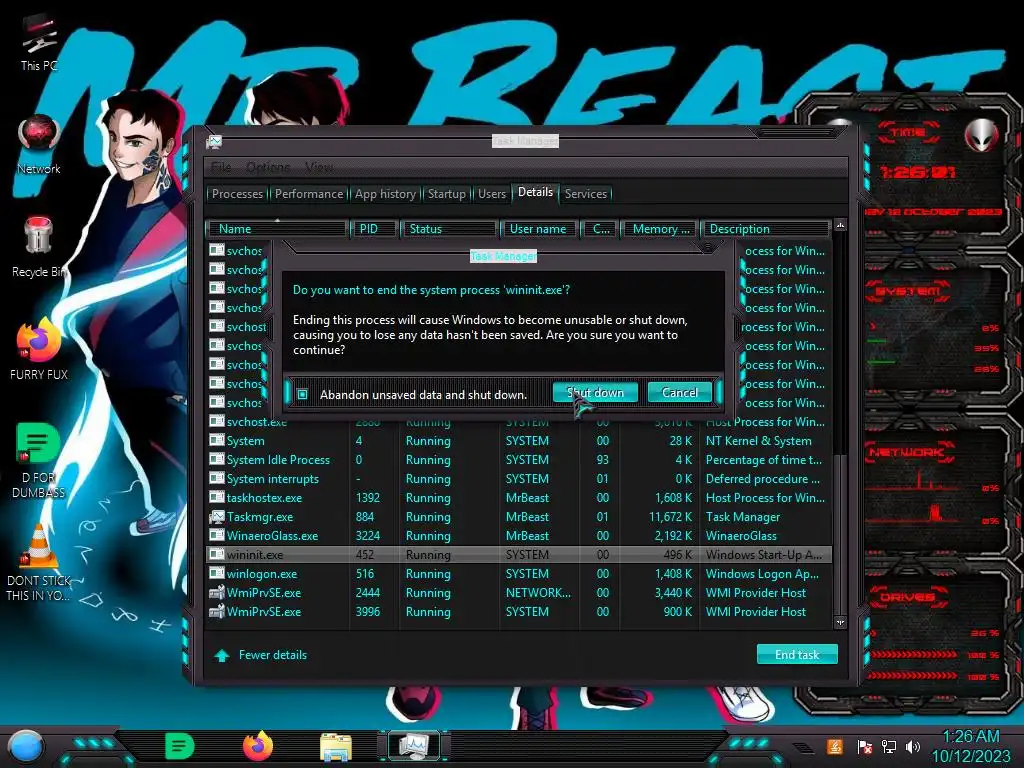The width and height of the screenshot is (1024, 768).
Task: Click Task Manager title bar icon
Action: tap(214, 142)
